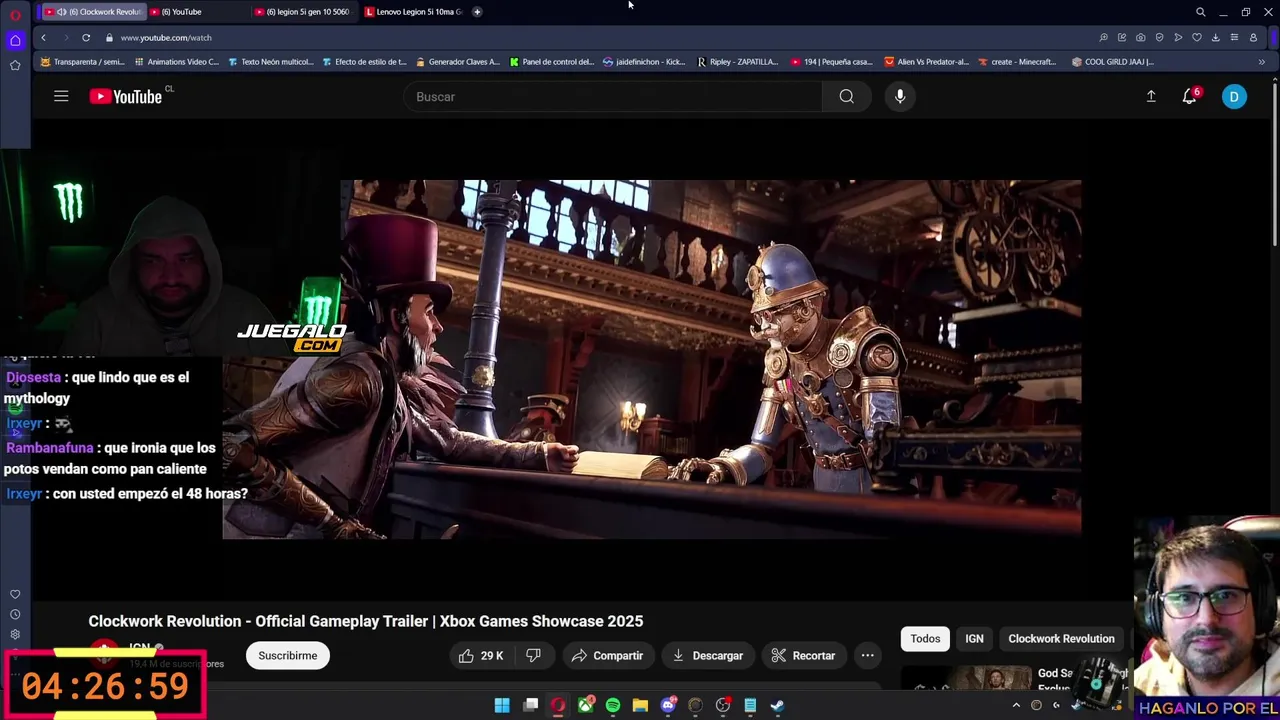The height and width of the screenshot is (720, 1280).
Task: Open the Animations Video C... bookmark
Action: 177,62
